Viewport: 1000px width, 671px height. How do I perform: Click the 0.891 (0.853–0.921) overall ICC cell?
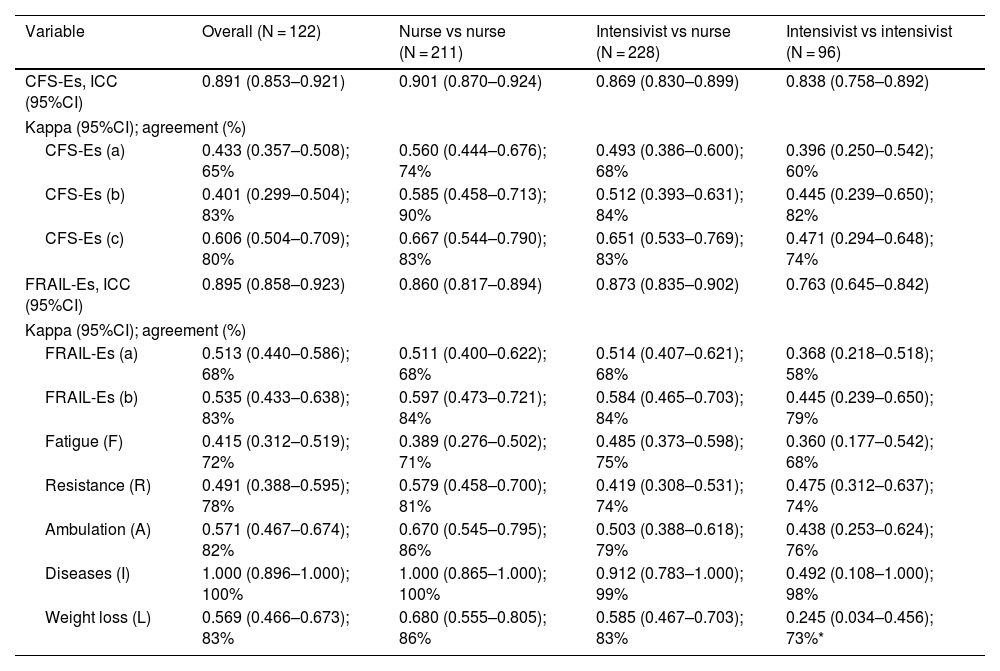(x=273, y=83)
